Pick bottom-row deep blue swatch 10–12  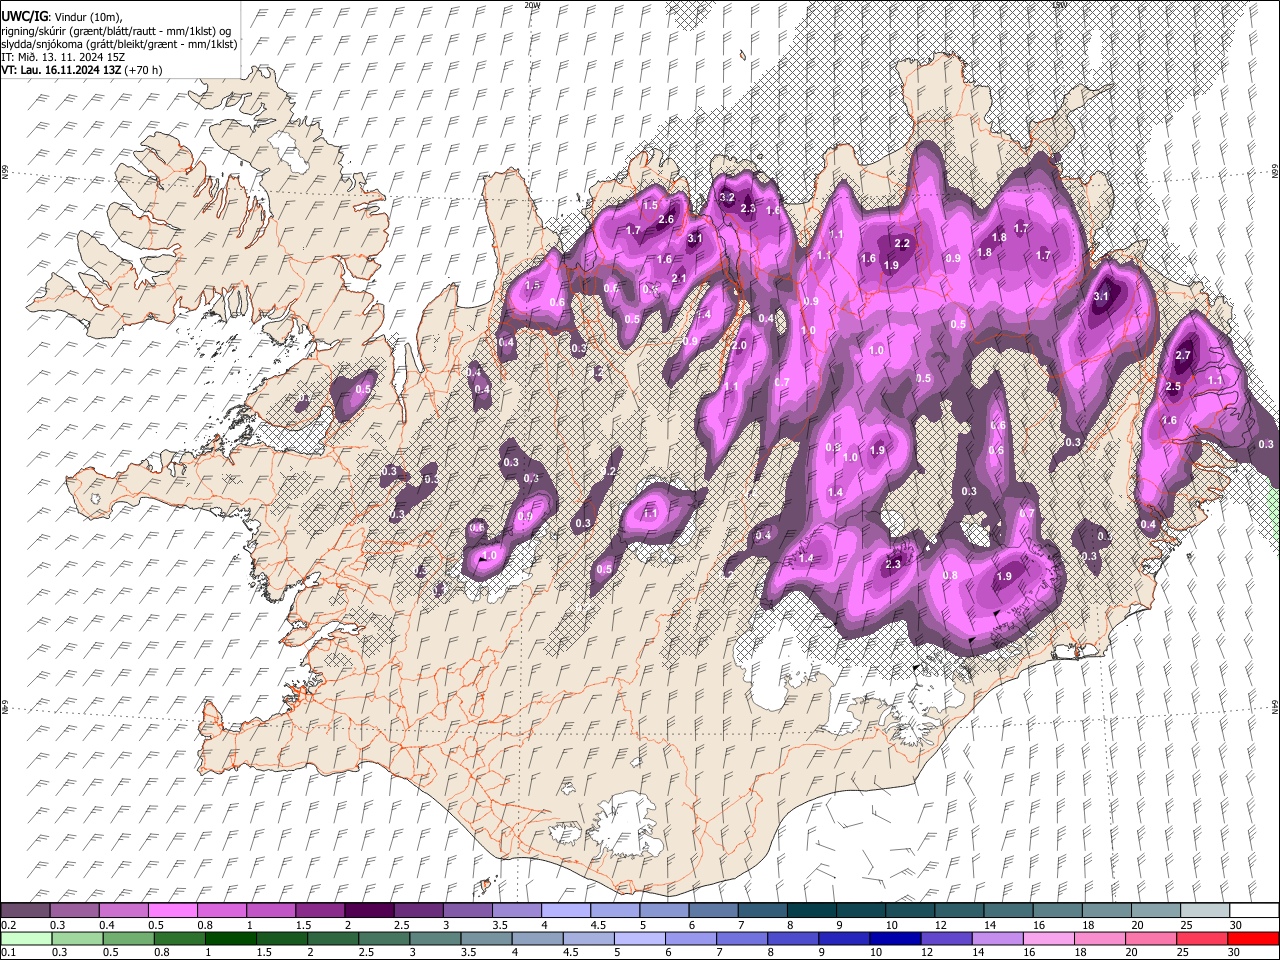click(894, 938)
